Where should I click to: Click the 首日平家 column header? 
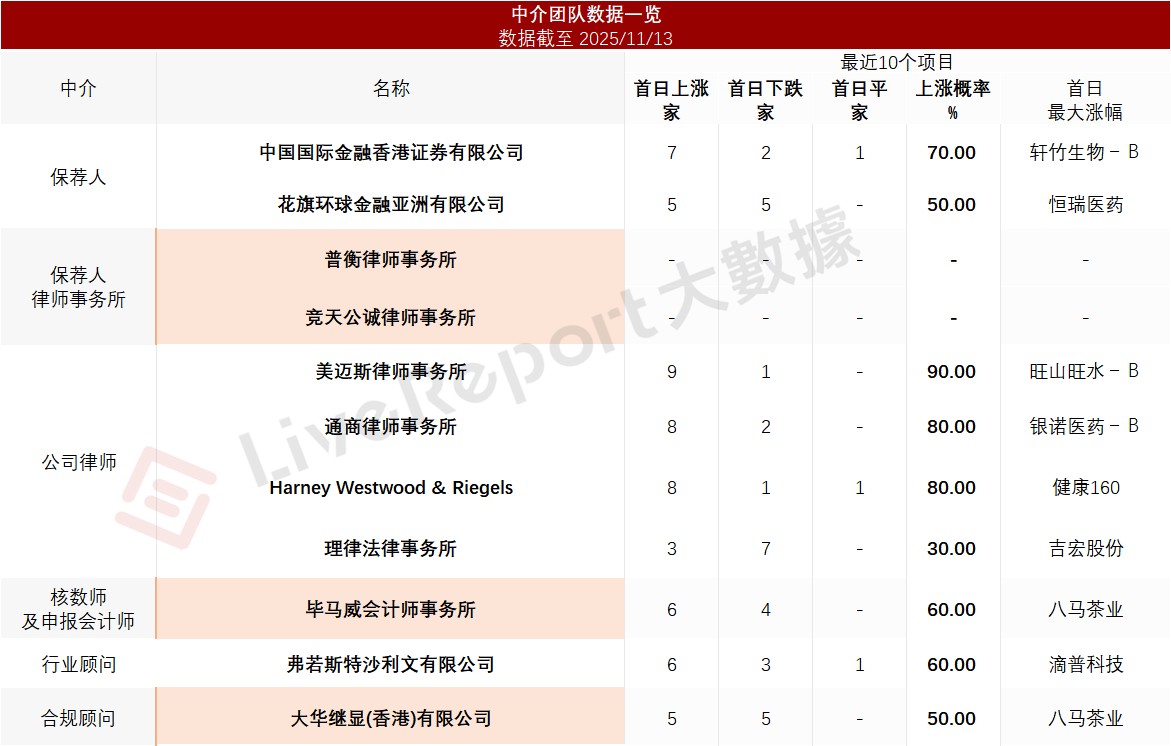(x=860, y=100)
